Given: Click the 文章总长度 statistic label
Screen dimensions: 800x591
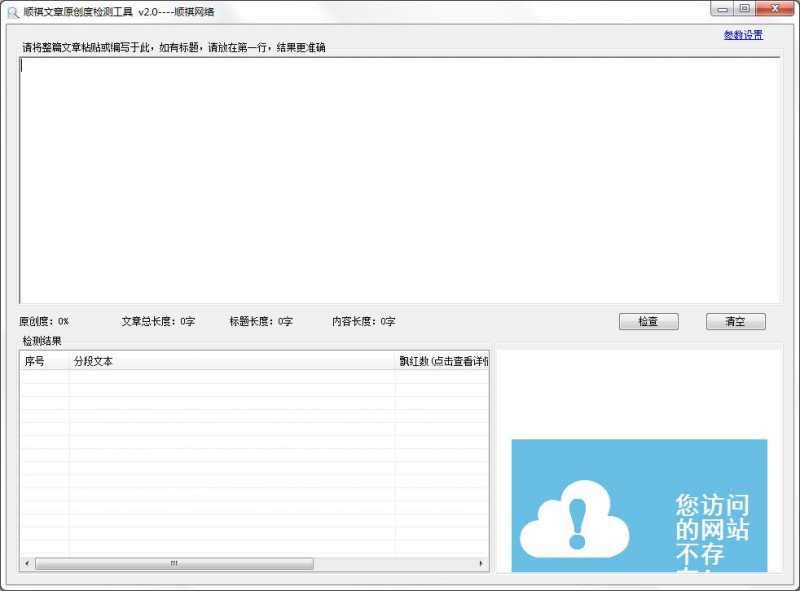Looking at the screenshot, I should (155, 321).
